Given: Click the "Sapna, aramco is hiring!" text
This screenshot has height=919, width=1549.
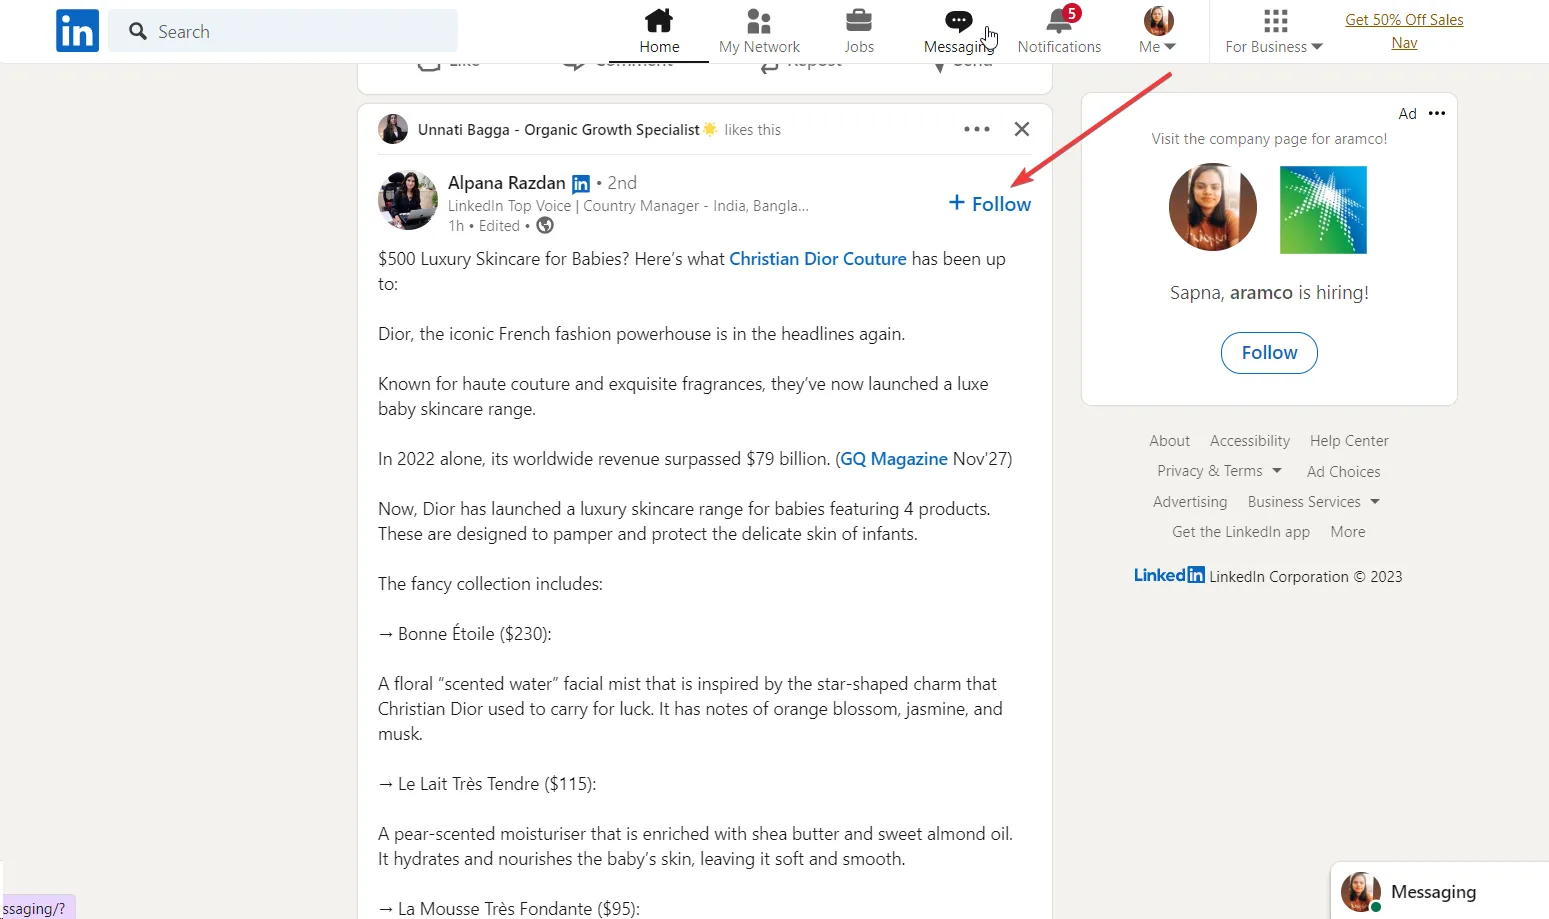Looking at the screenshot, I should (x=1269, y=293).
